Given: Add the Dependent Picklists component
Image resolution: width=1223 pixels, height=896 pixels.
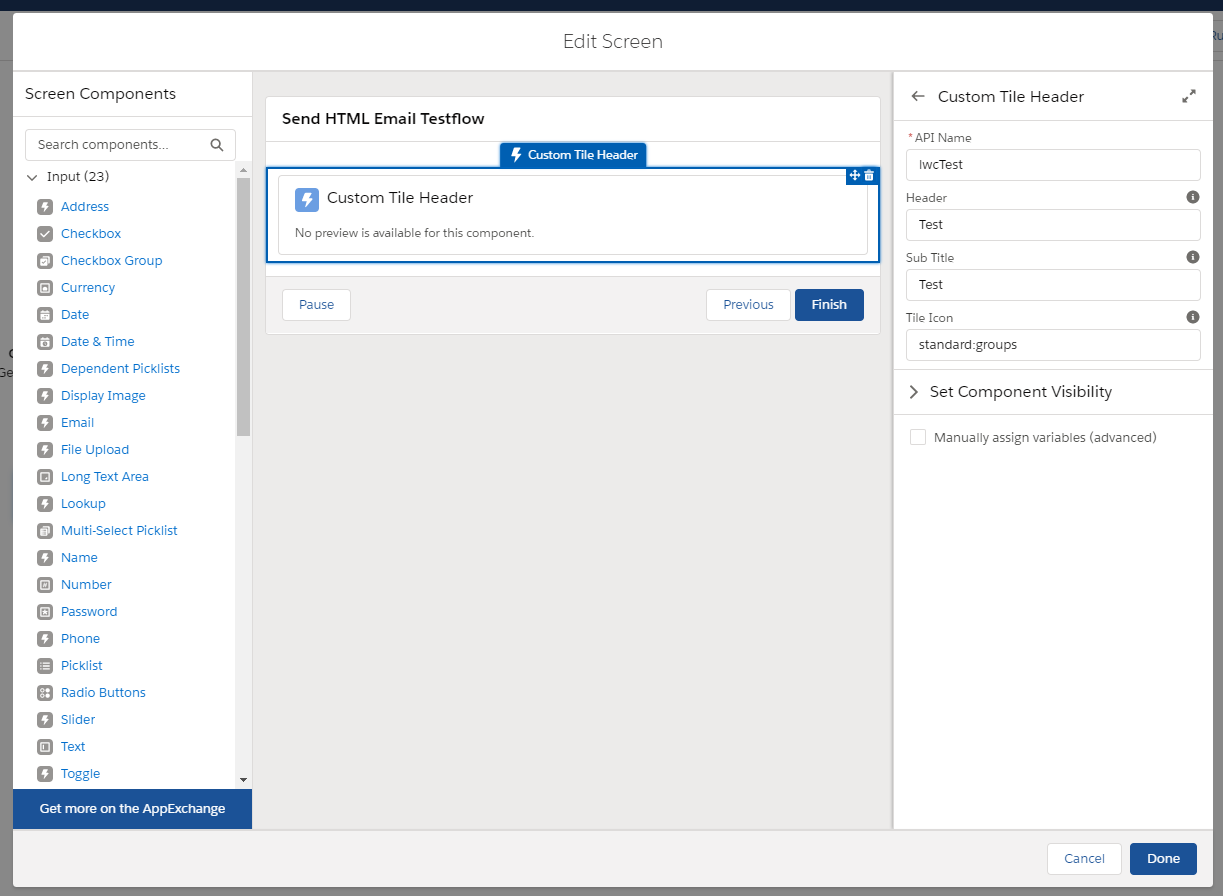Looking at the screenshot, I should click(x=120, y=369).
